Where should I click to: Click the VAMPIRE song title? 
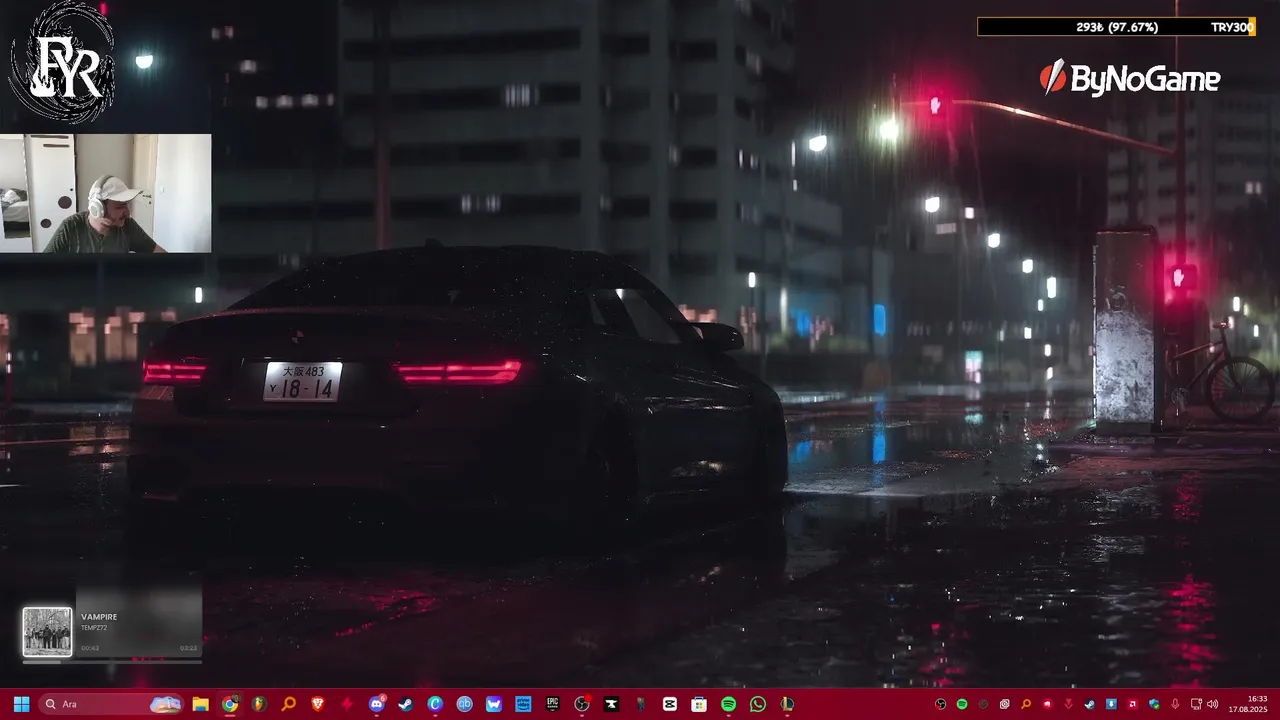click(x=99, y=617)
